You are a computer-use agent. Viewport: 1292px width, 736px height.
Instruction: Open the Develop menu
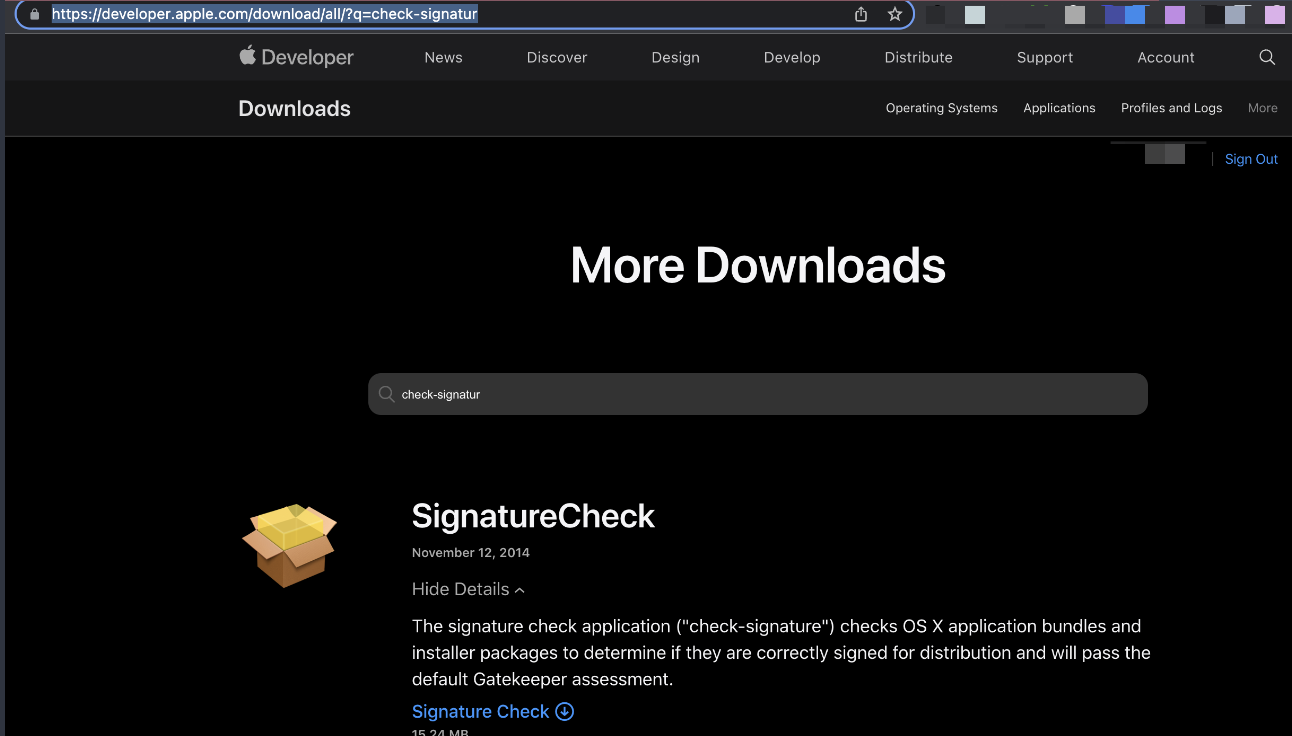(x=792, y=58)
